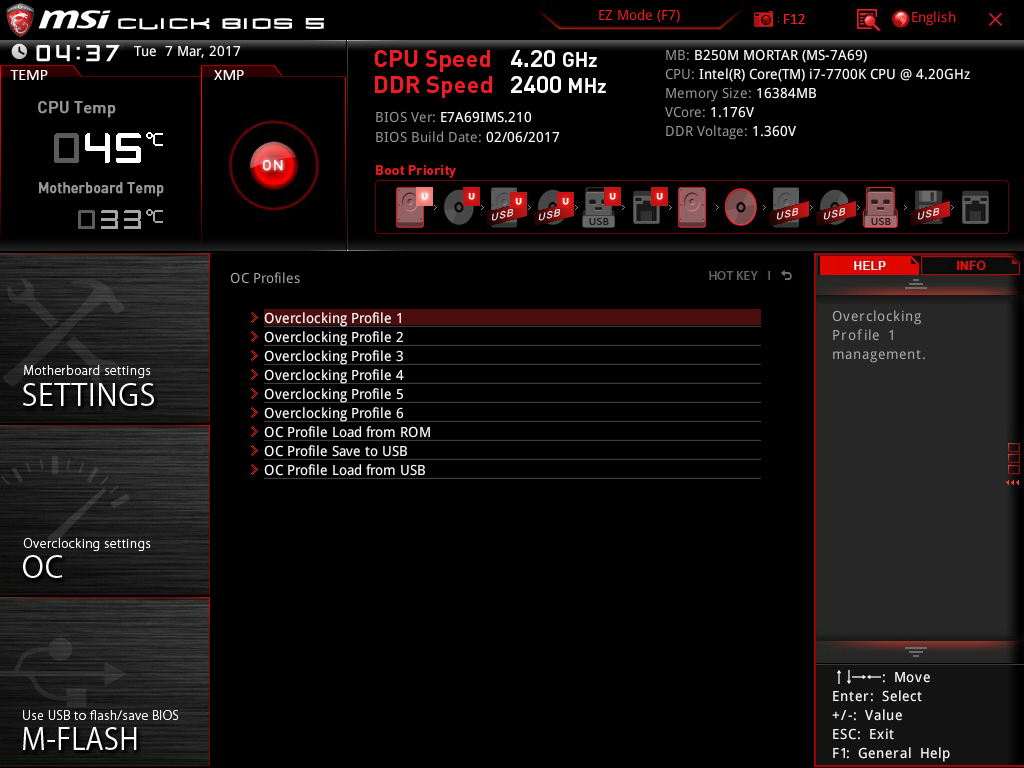Click the F12 screenshot camera icon

coord(763,19)
